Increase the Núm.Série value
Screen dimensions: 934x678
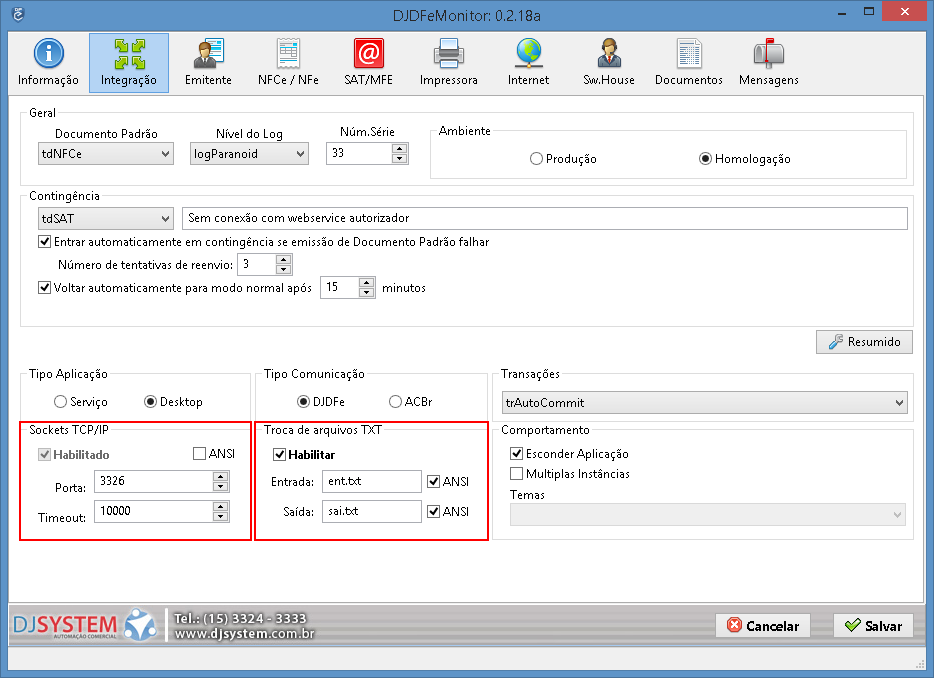click(x=400, y=148)
